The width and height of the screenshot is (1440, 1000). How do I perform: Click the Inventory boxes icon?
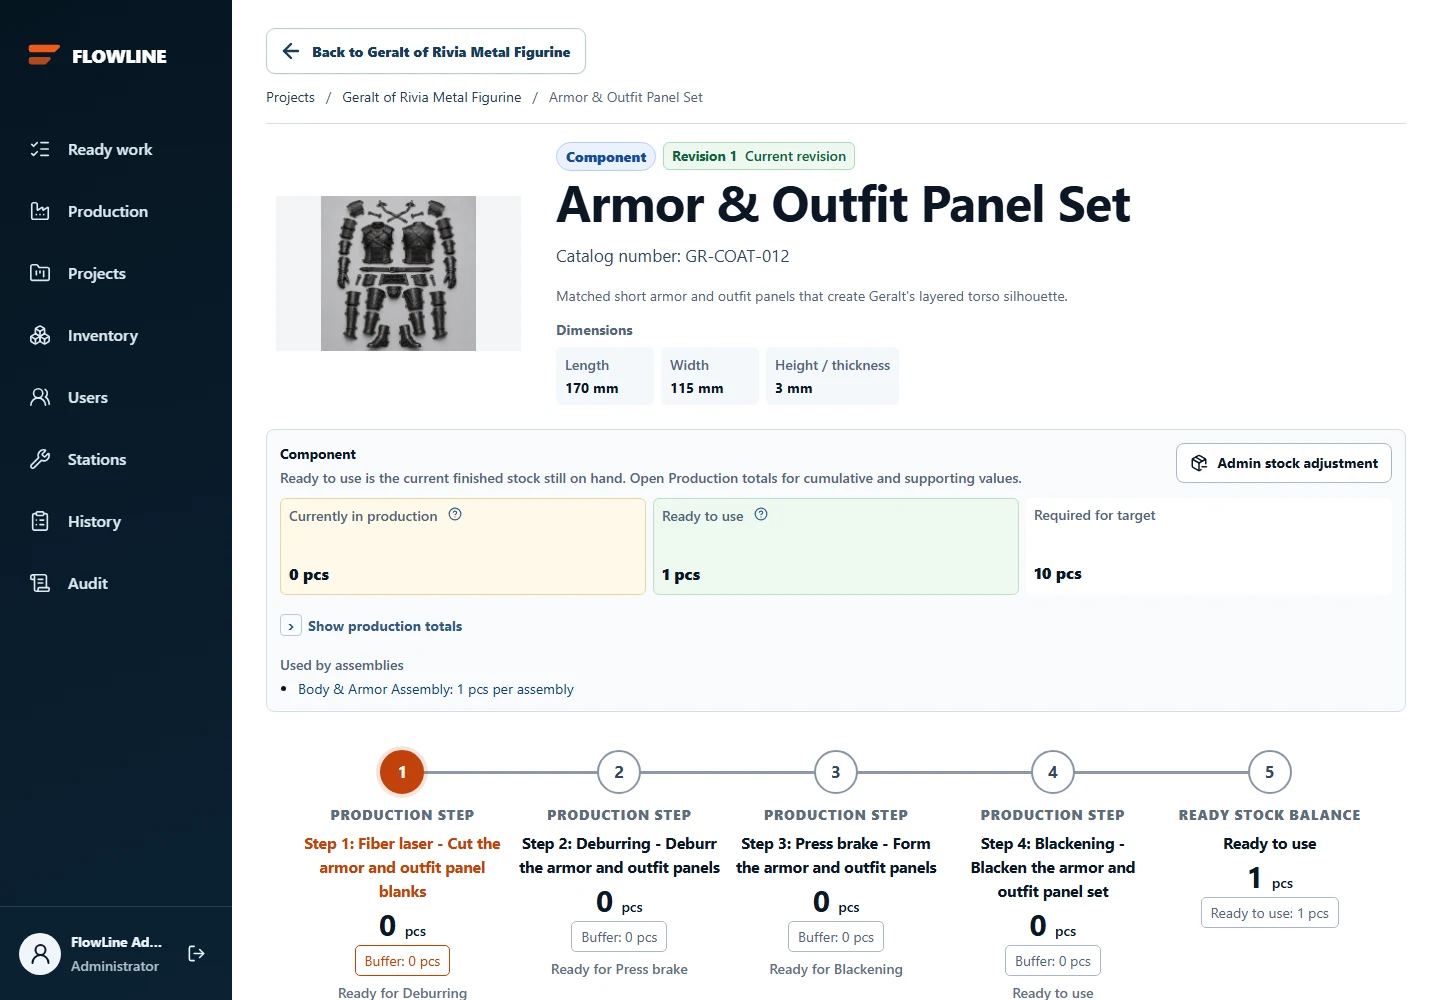coord(40,335)
